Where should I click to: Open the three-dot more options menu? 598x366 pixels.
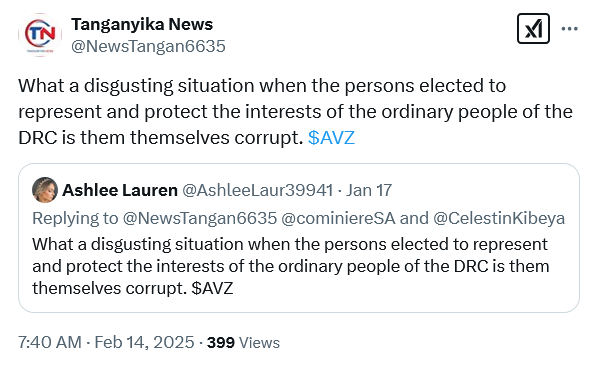pyautogui.click(x=569, y=29)
